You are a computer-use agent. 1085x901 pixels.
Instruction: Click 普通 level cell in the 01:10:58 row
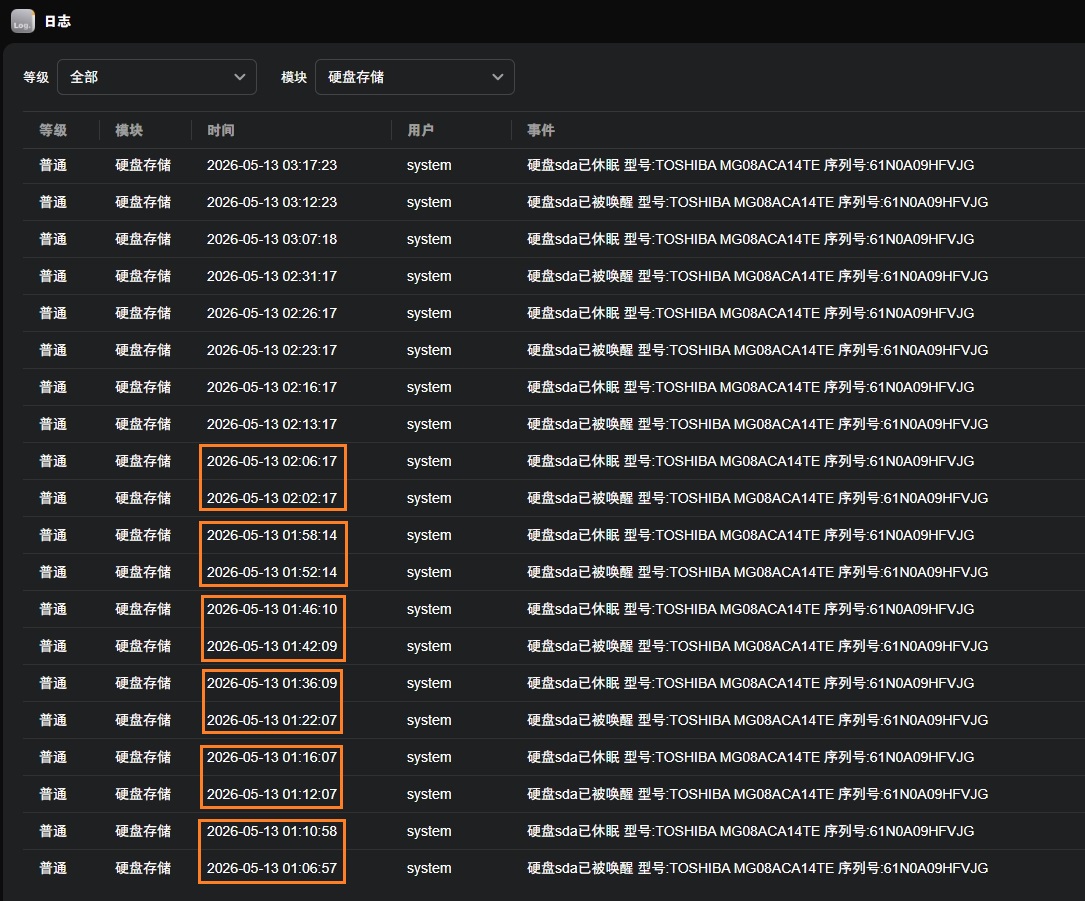pos(53,832)
